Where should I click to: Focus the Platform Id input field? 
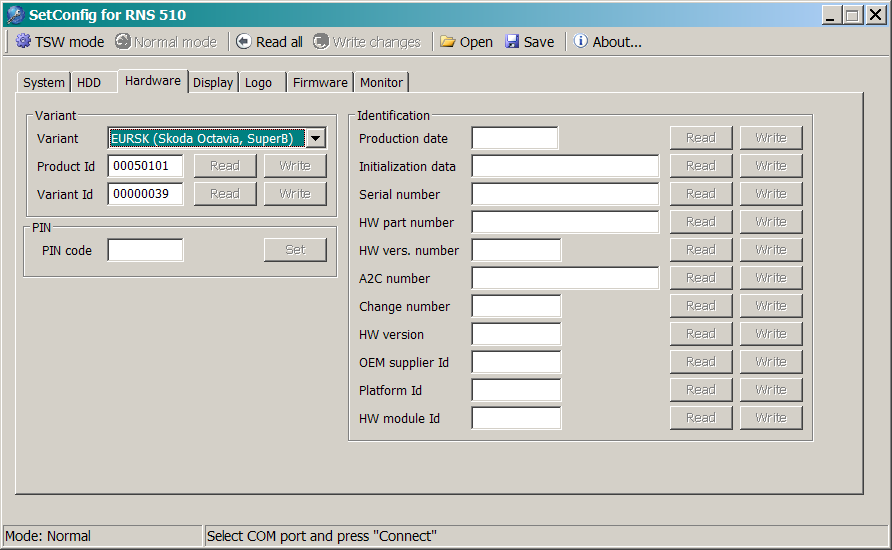[517, 390]
